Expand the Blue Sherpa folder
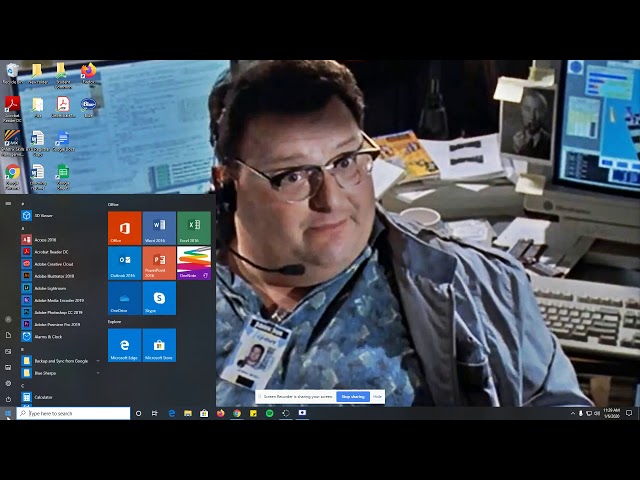 (60, 373)
